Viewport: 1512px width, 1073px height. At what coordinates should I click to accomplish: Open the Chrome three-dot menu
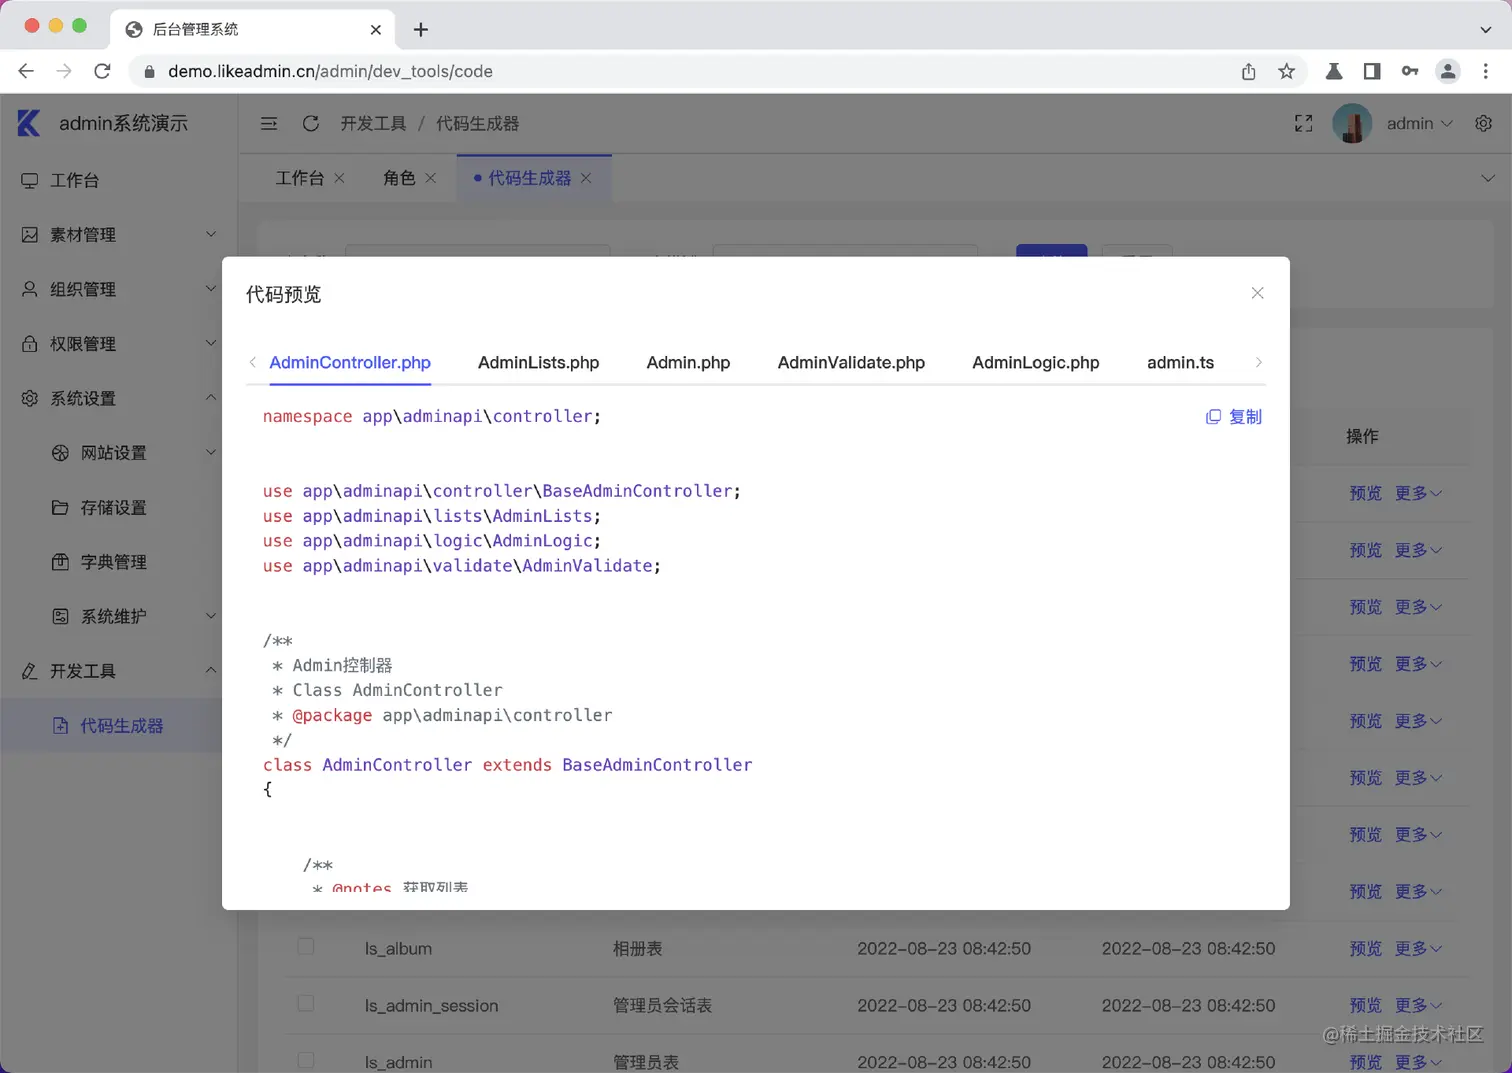point(1486,71)
